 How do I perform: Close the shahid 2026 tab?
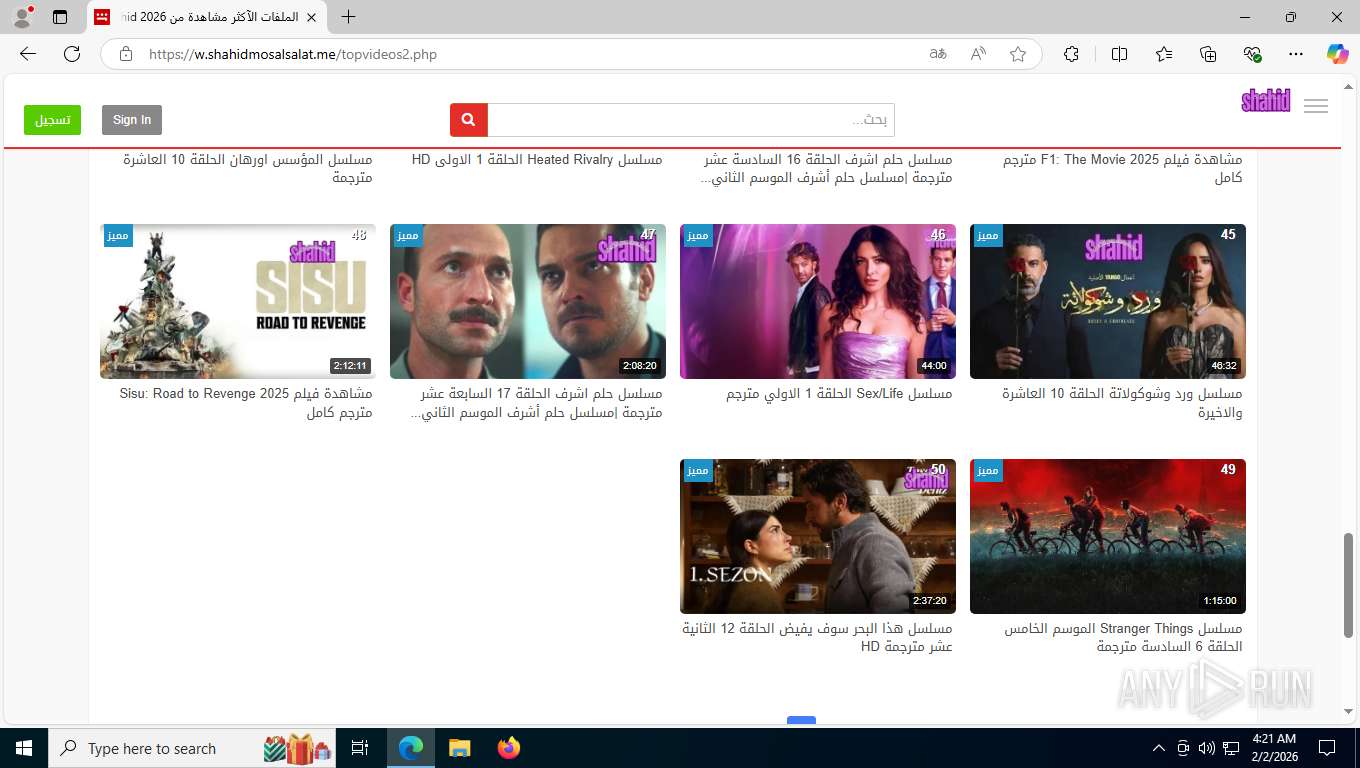click(x=312, y=17)
